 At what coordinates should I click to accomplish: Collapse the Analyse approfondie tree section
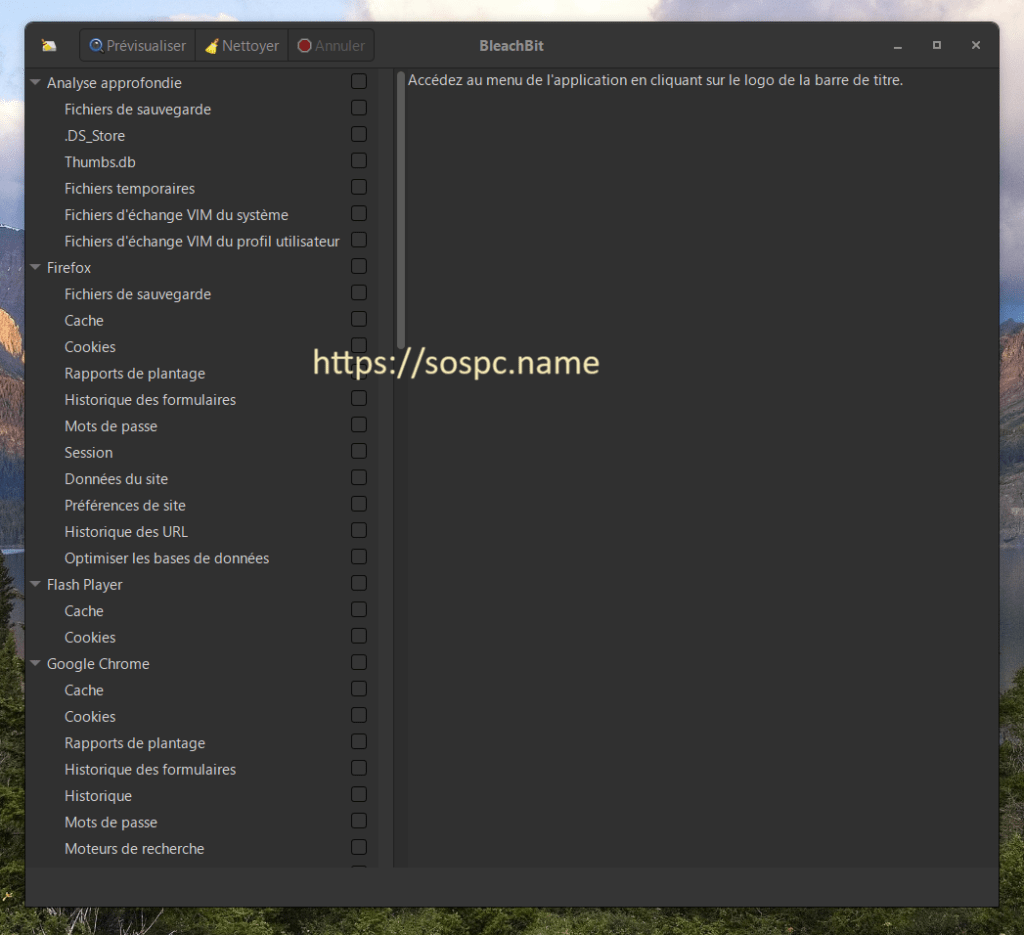tap(36, 83)
